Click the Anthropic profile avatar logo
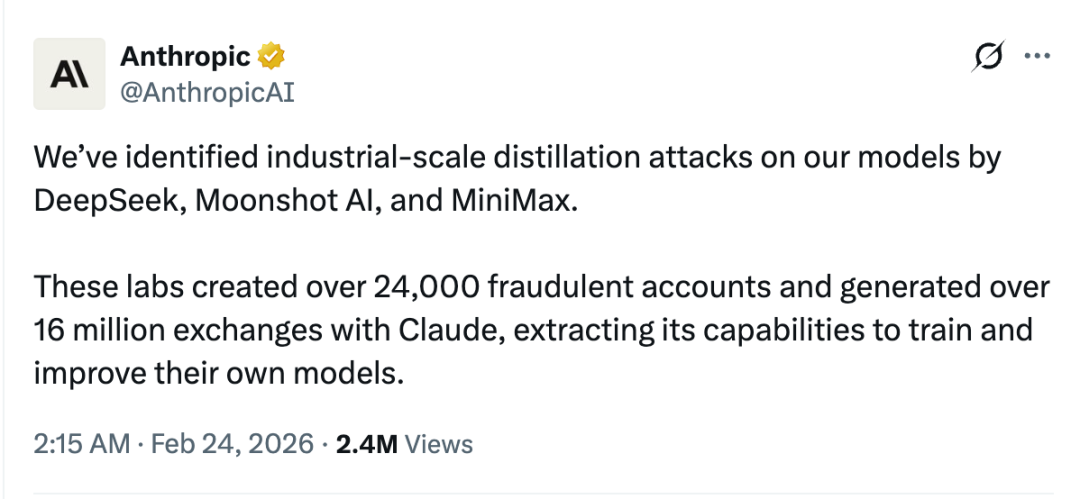Image resolution: width=1080 pixels, height=499 pixels. point(69,73)
